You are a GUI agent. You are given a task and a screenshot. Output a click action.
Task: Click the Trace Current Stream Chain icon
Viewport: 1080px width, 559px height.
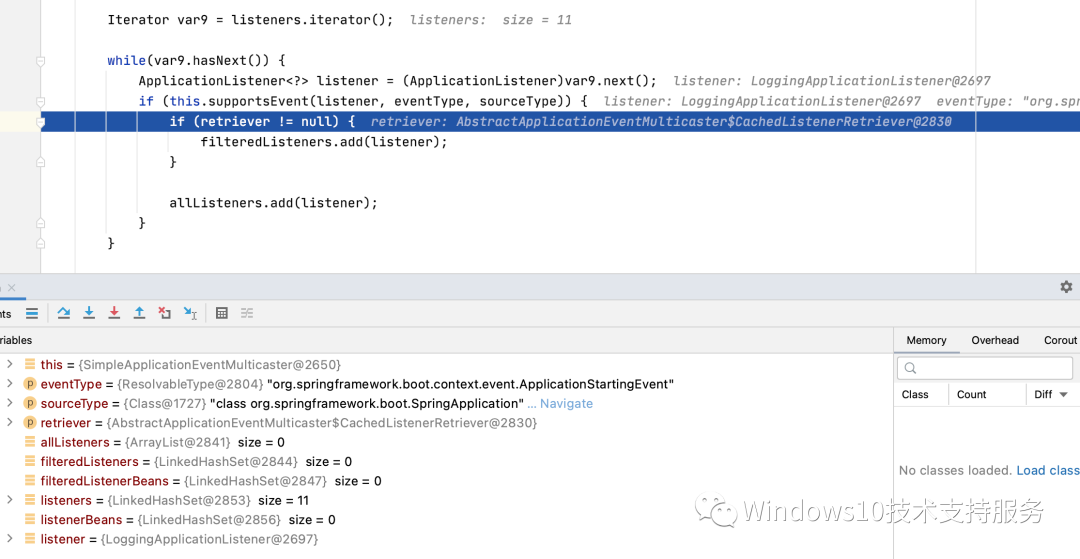coord(247,313)
